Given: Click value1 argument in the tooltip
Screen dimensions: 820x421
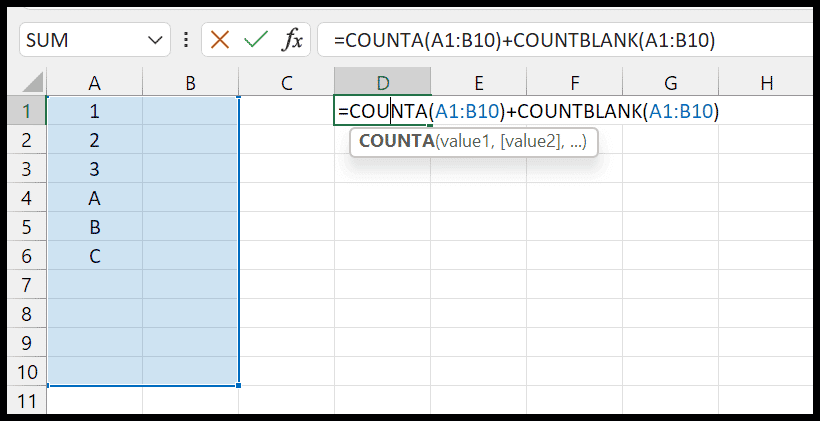Looking at the screenshot, I should click(x=466, y=142).
